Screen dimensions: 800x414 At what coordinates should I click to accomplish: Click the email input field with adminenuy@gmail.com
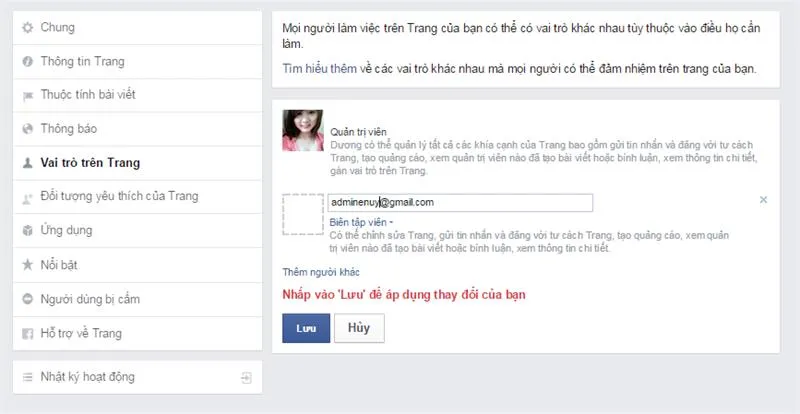point(459,203)
